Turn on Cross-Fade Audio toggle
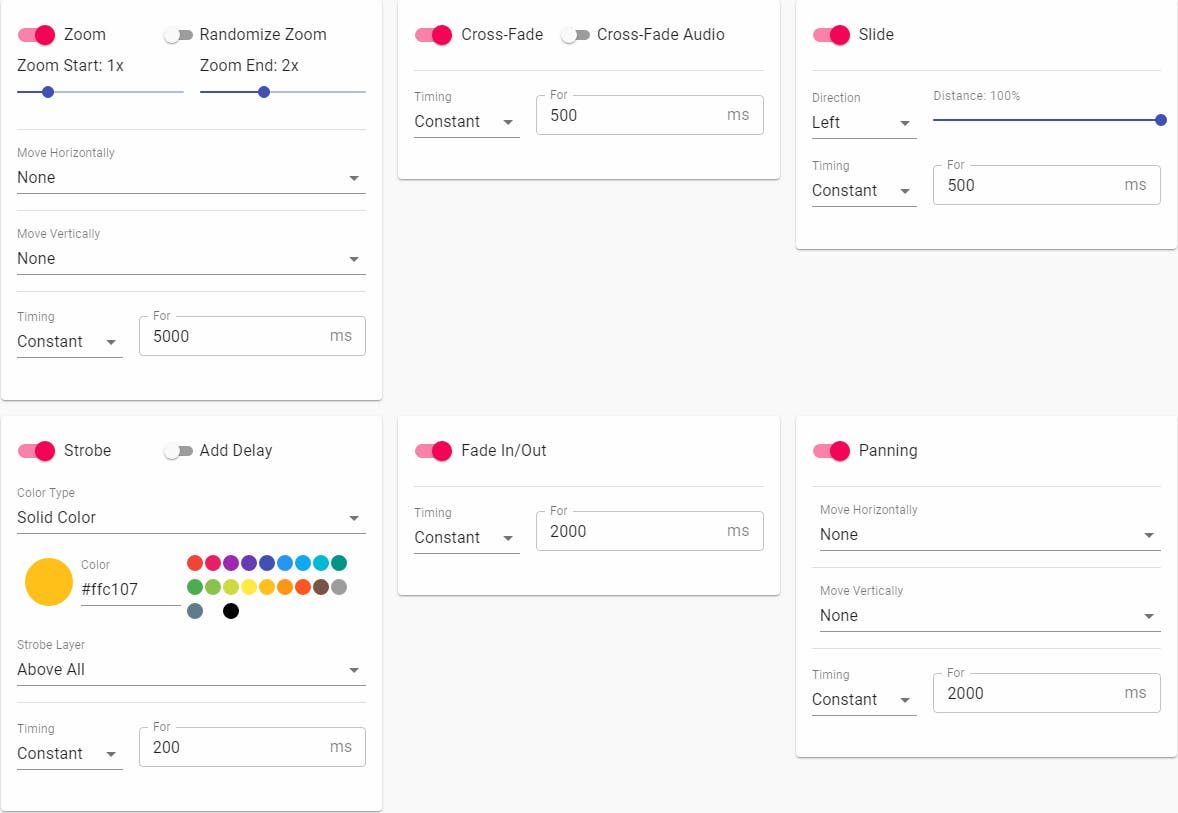Image resolution: width=1178 pixels, height=813 pixels. coord(575,35)
